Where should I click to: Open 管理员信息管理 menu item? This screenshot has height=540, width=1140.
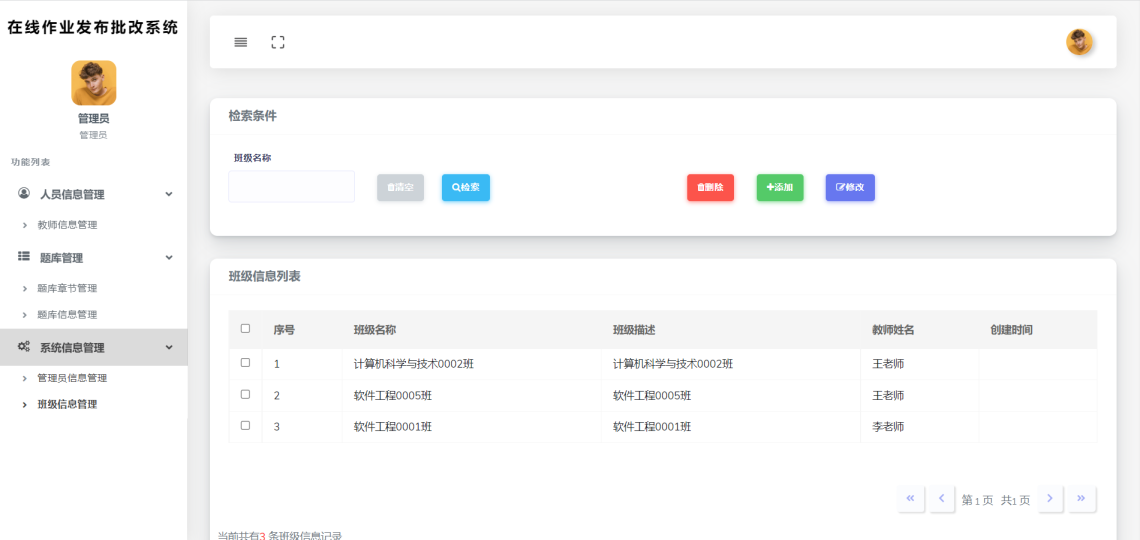73,378
